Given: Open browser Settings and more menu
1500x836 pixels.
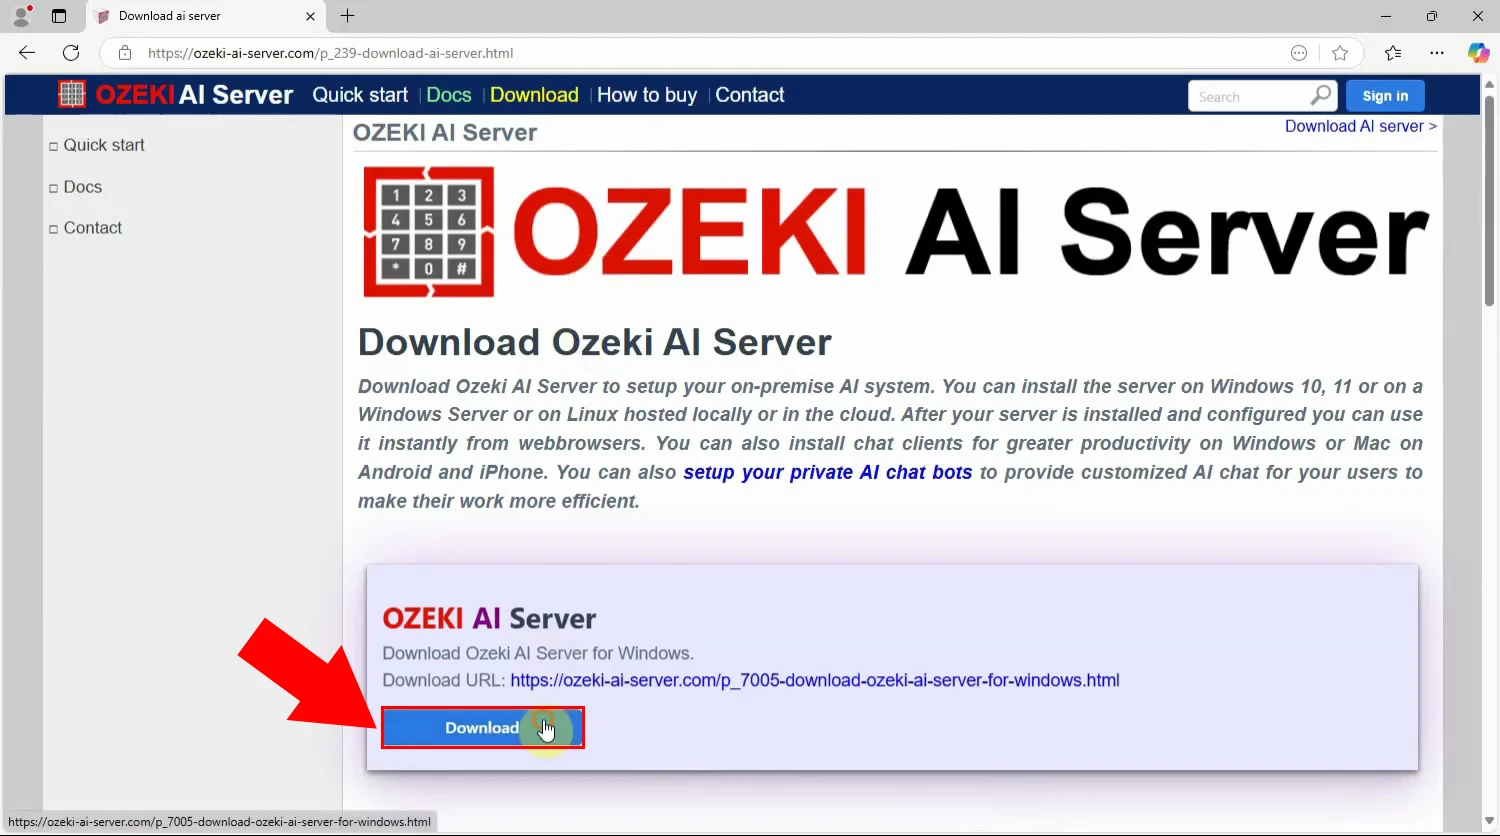Looking at the screenshot, I should [x=1437, y=53].
